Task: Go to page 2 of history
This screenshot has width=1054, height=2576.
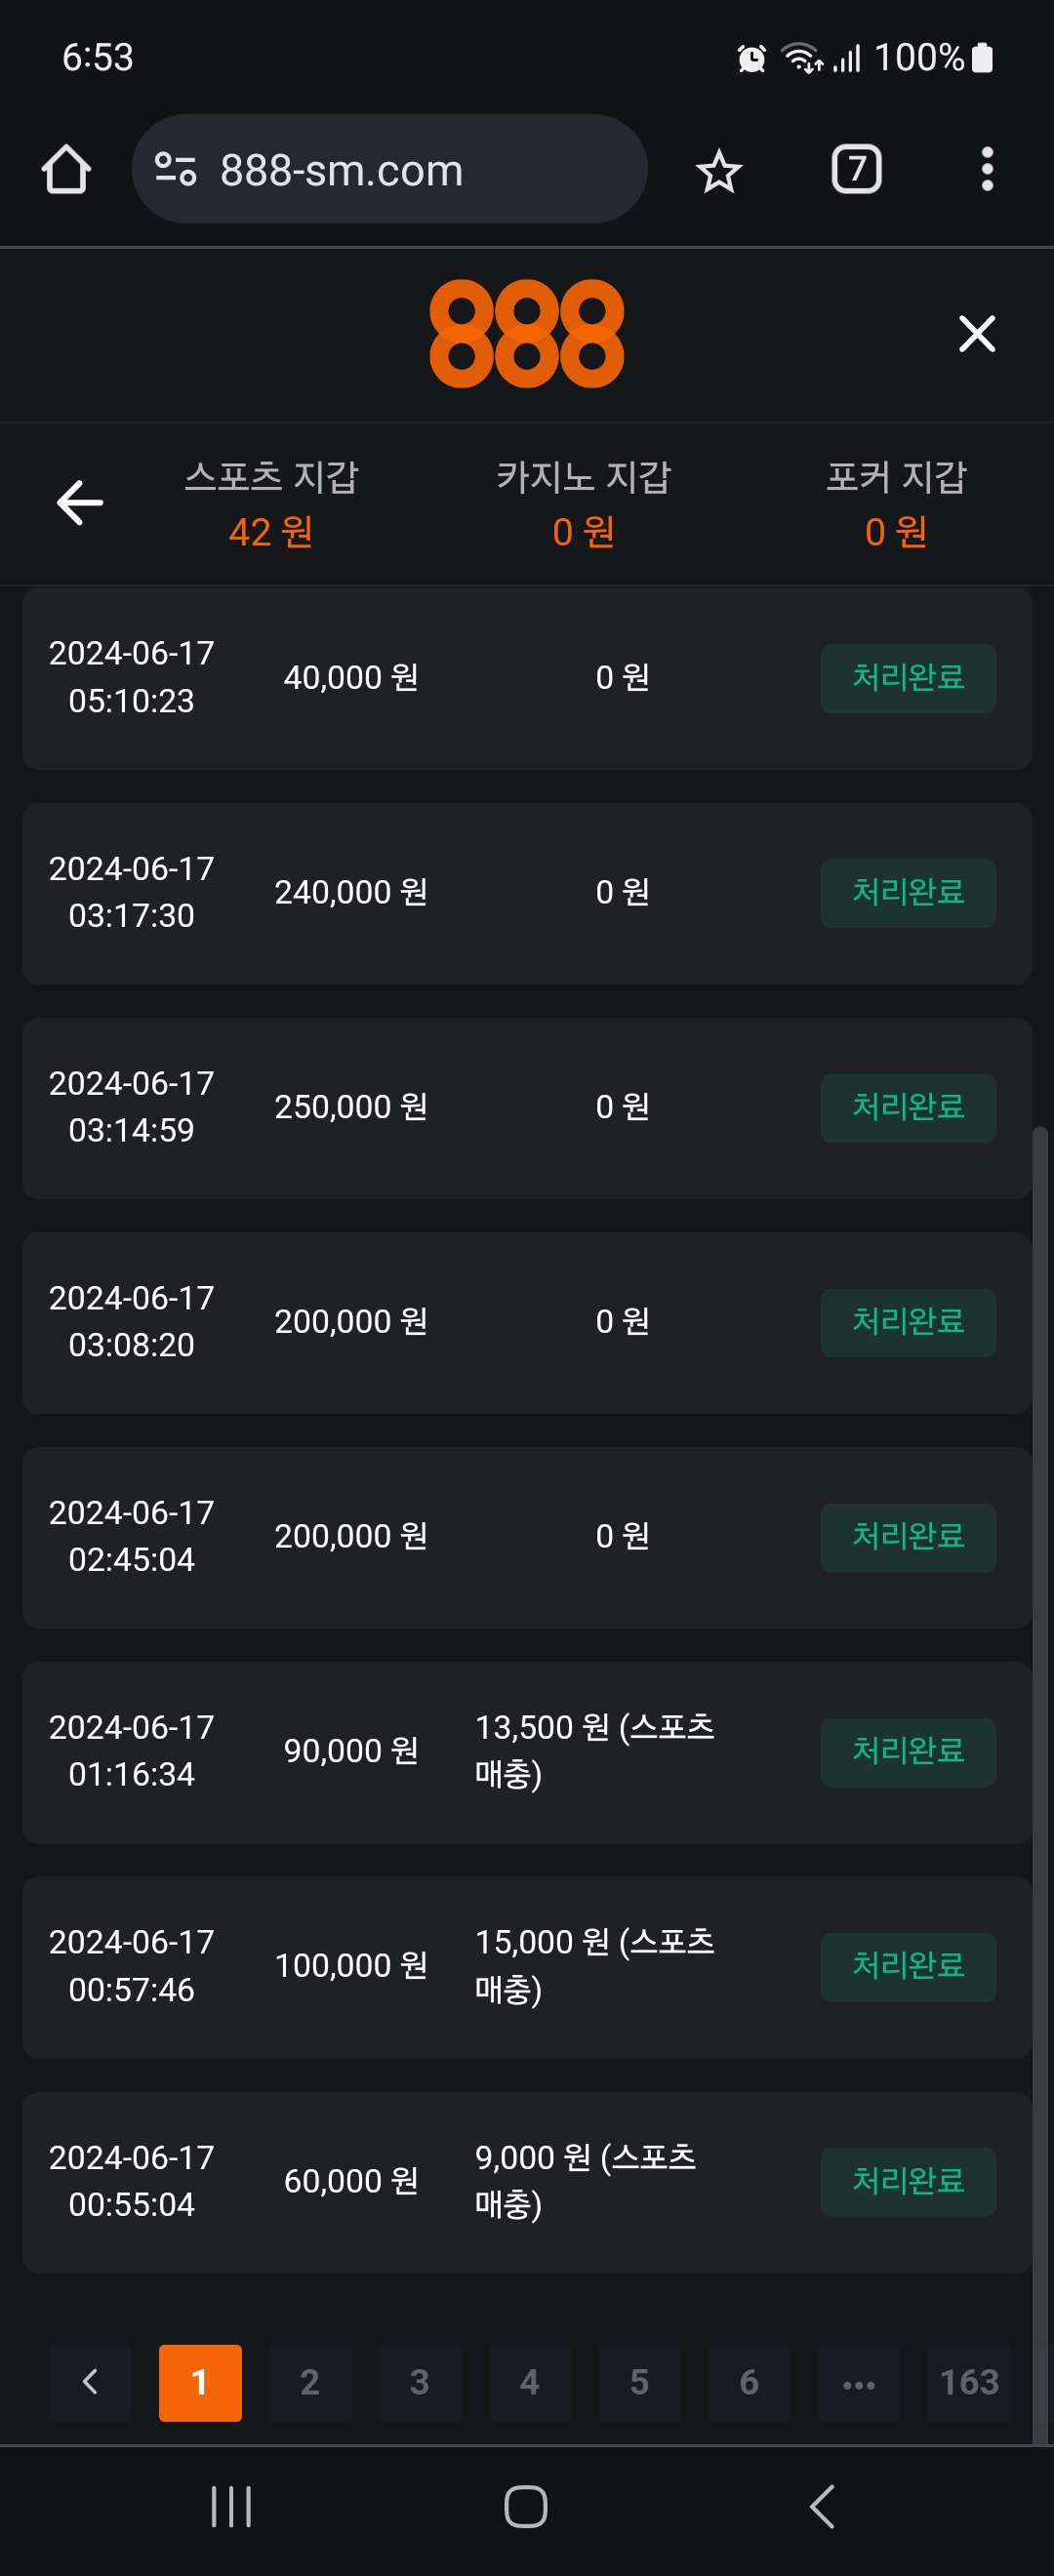Action: click(310, 2382)
